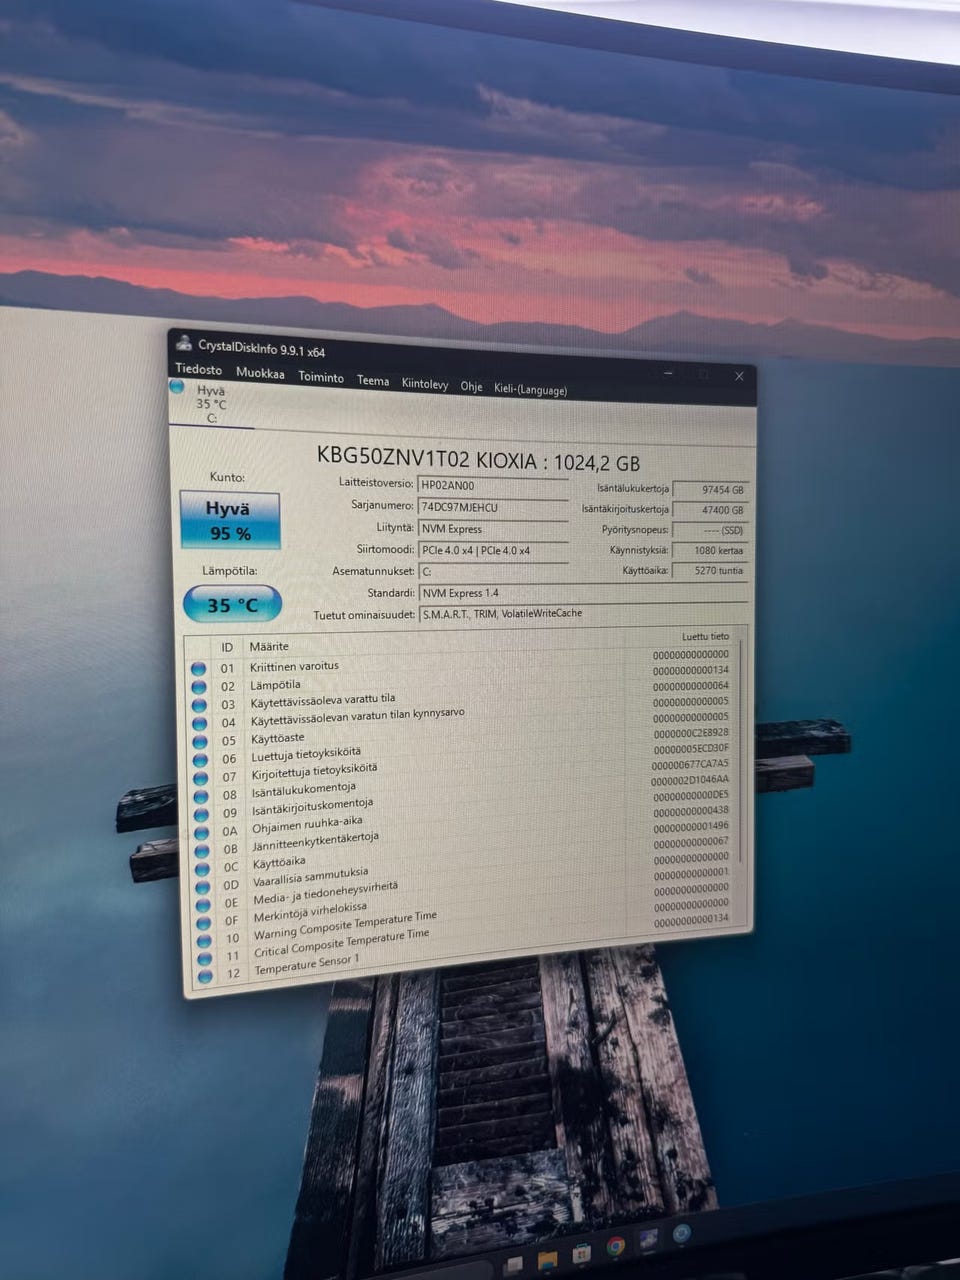The image size is (960, 1280).
Task: Click the SMART attribute list scrollbar
Action: point(741,753)
